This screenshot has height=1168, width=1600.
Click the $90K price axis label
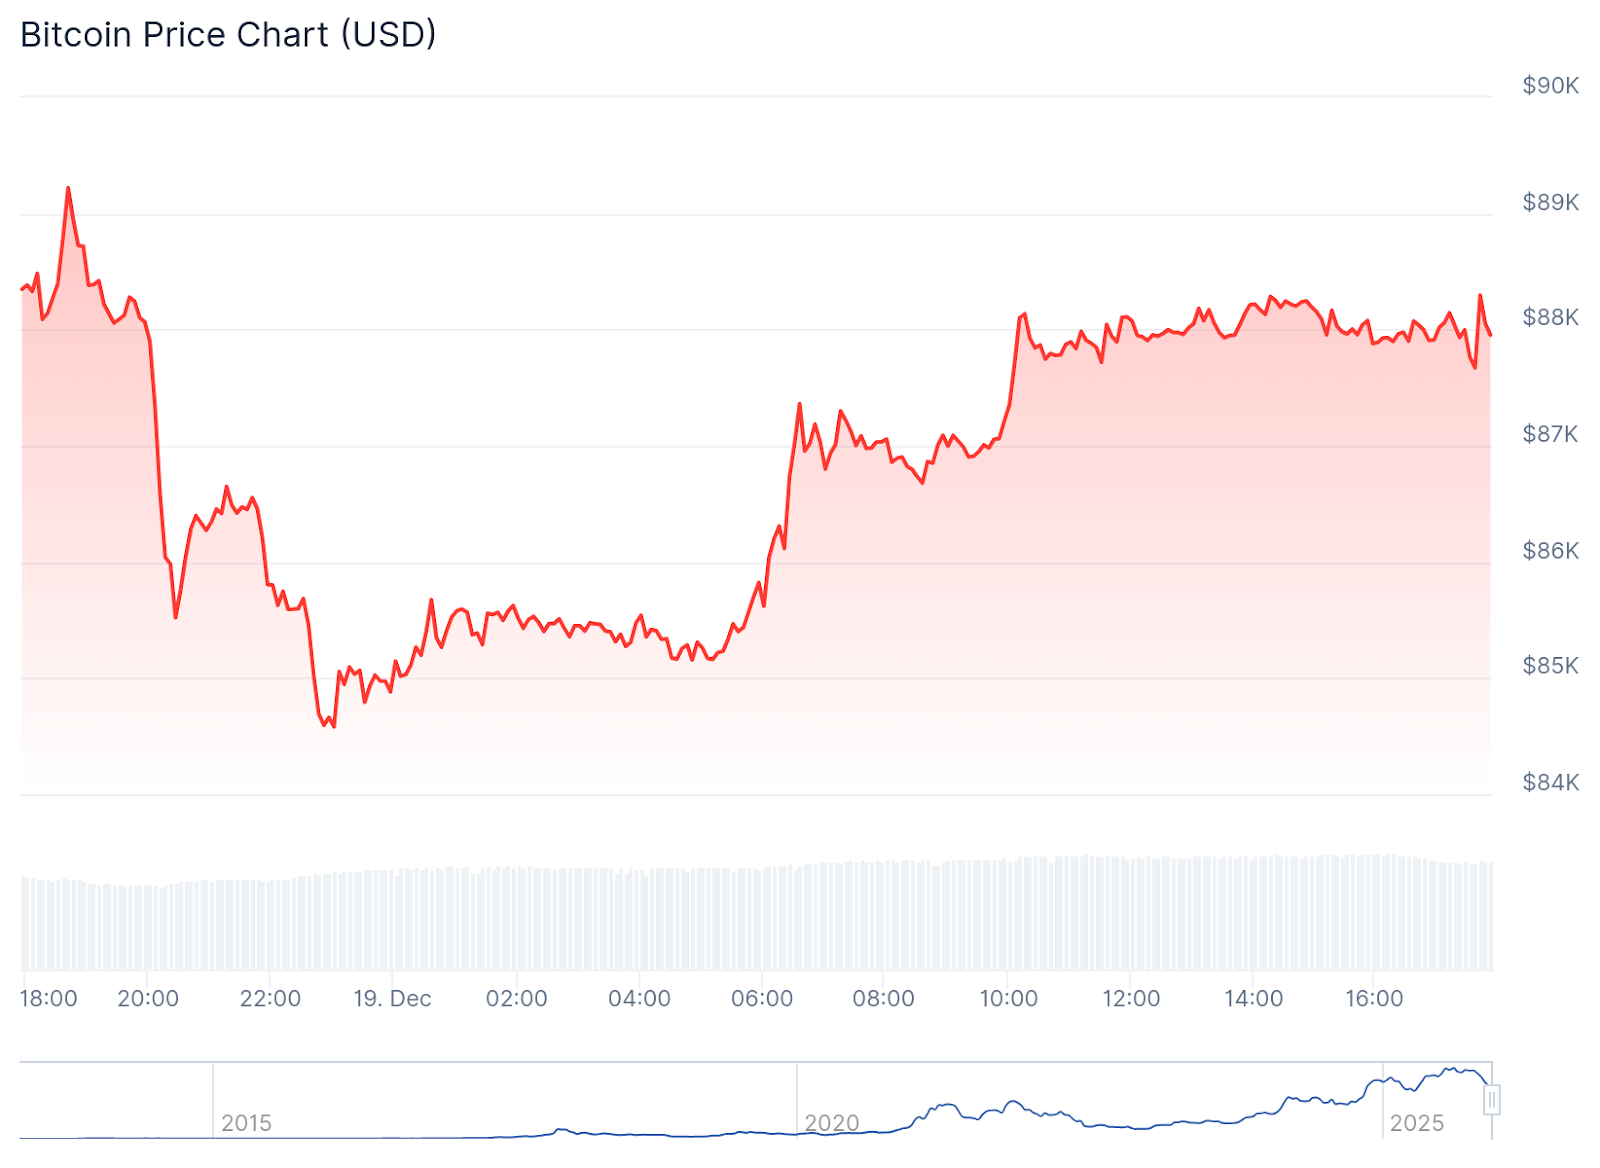coord(1550,86)
